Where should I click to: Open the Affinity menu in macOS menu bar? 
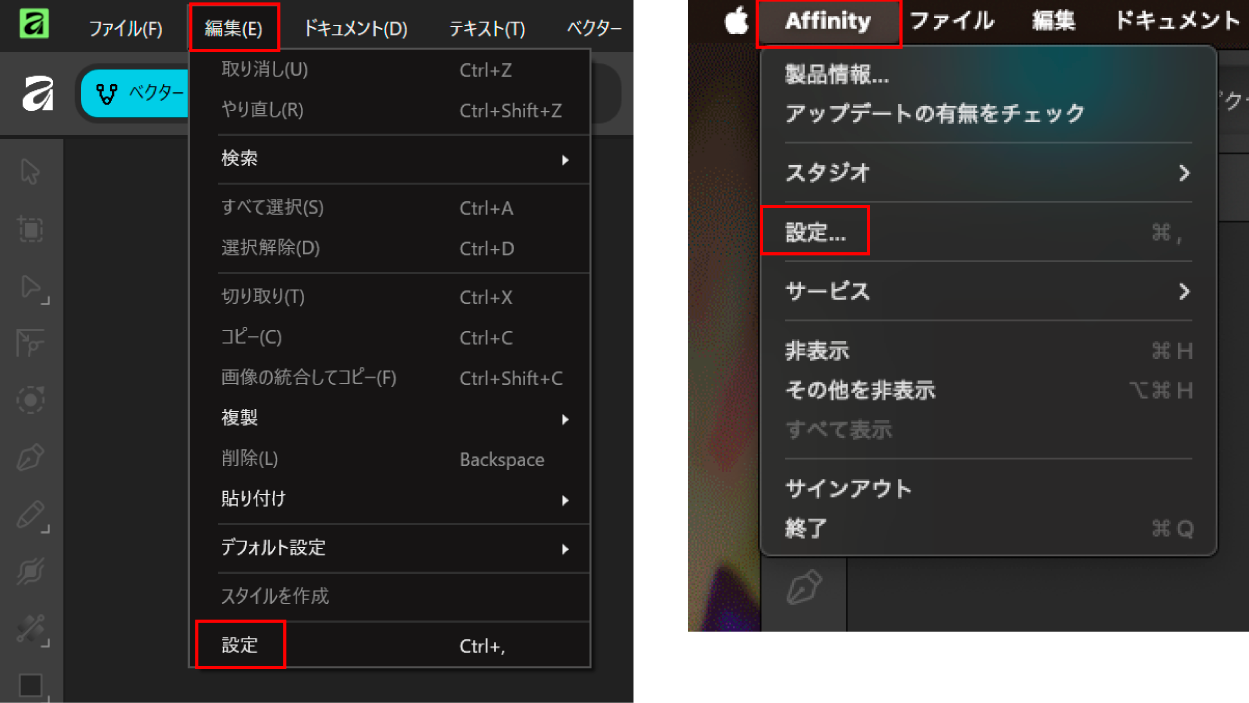pos(829,21)
